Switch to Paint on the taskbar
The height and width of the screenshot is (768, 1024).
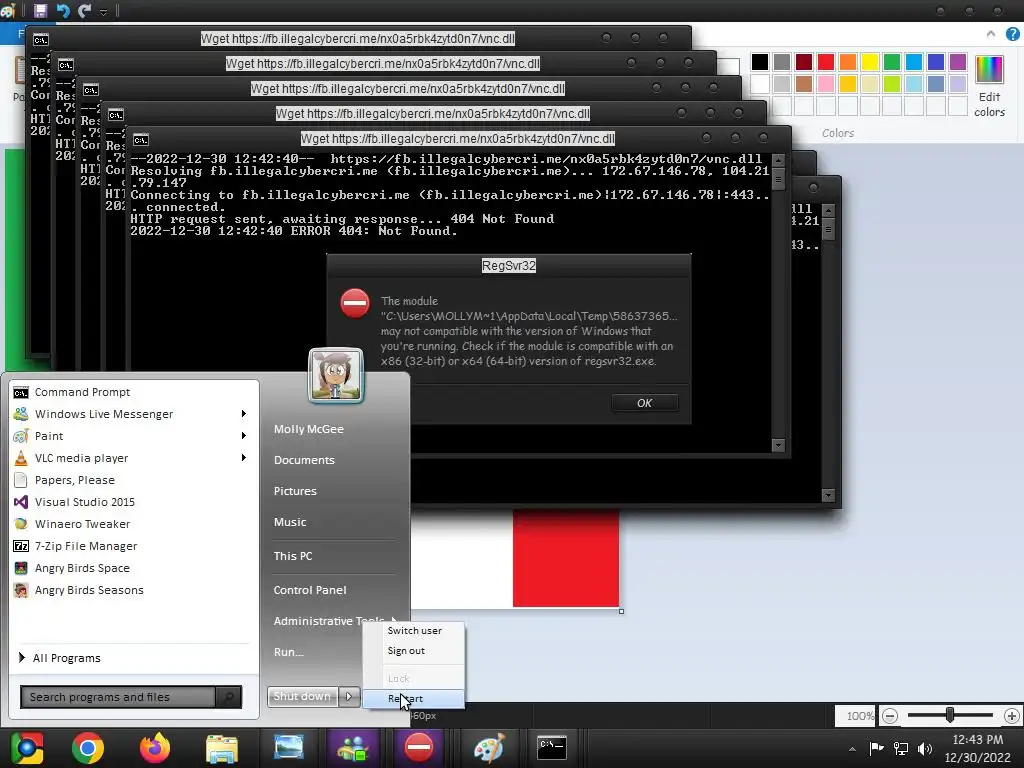(x=489, y=748)
